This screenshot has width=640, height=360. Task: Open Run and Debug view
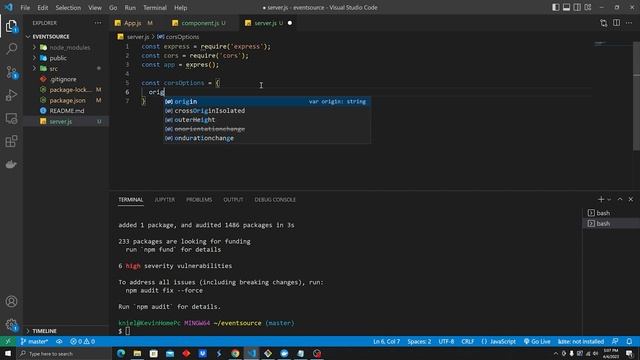(11, 95)
